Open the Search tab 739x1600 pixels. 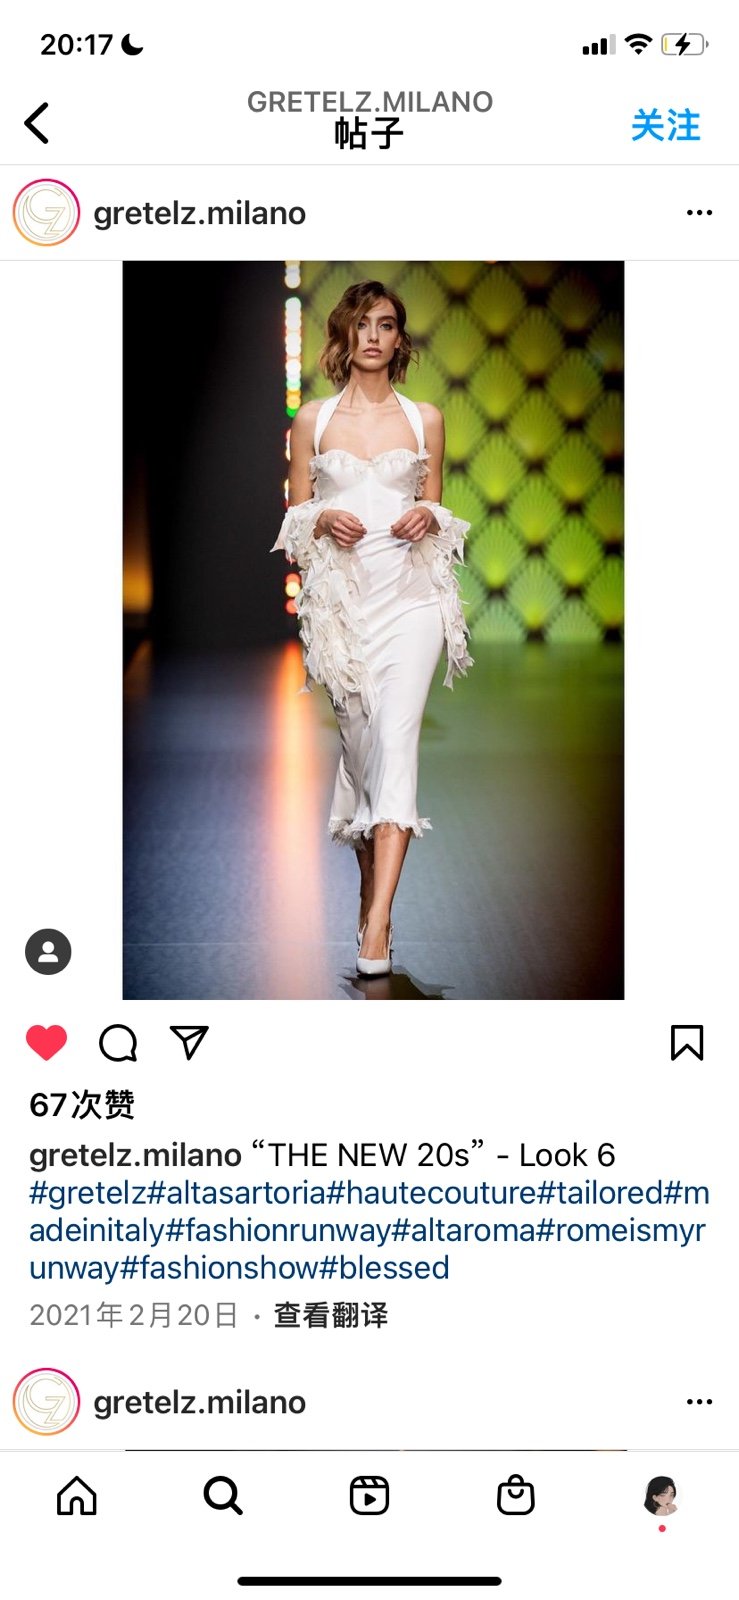(223, 1496)
